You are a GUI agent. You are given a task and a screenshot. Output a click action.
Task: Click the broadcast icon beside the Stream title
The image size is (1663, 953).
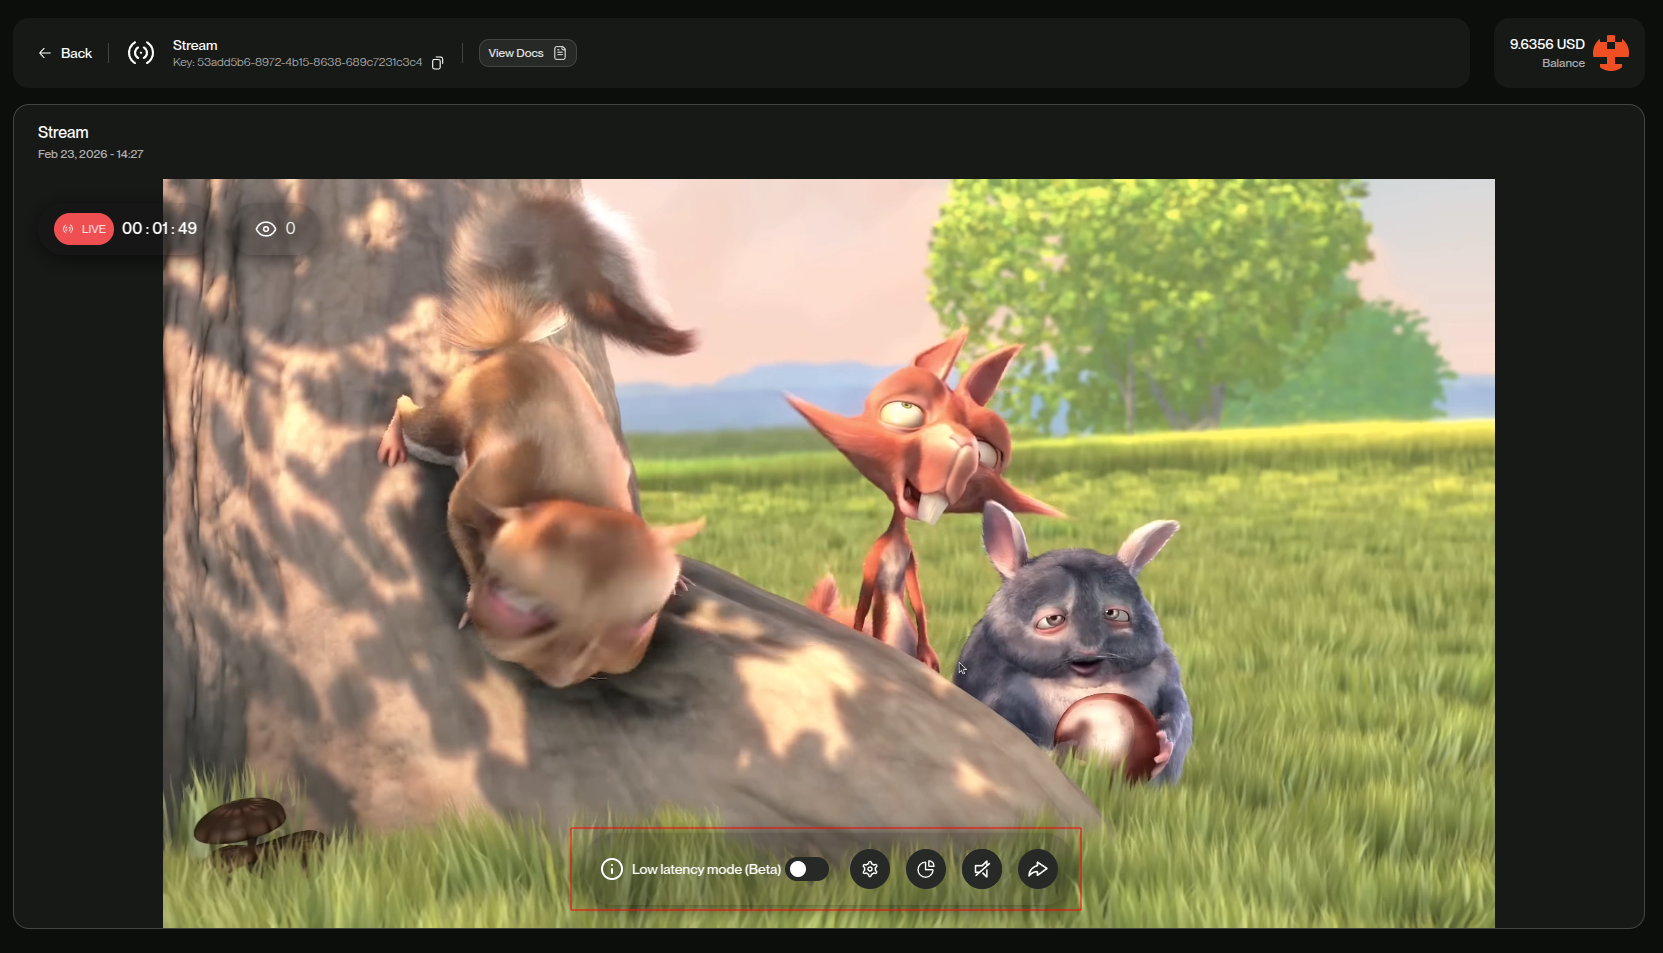(x=140, y=53)
